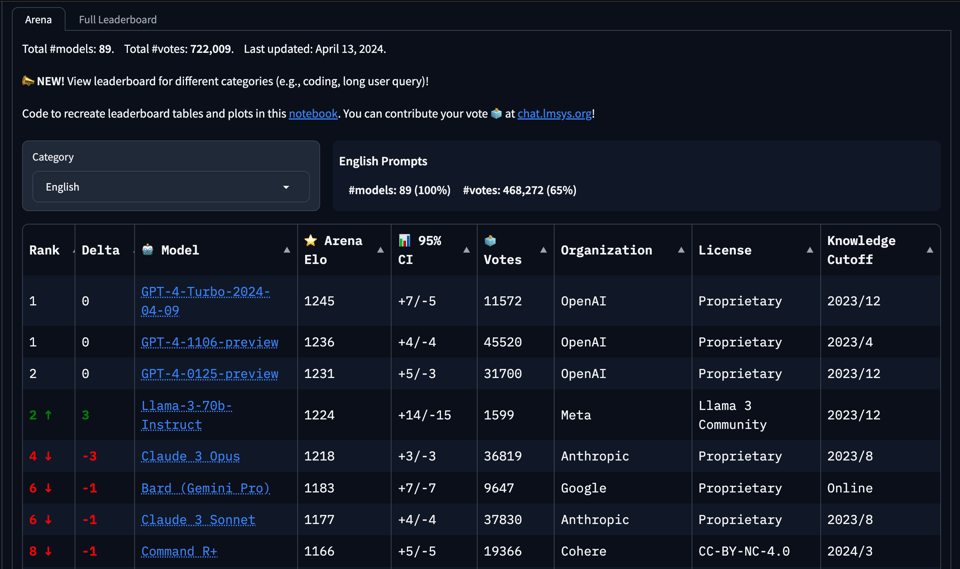Select the Arena tab
The height and width of the screenshot is (569, 960).
click(x=38, y=19)
